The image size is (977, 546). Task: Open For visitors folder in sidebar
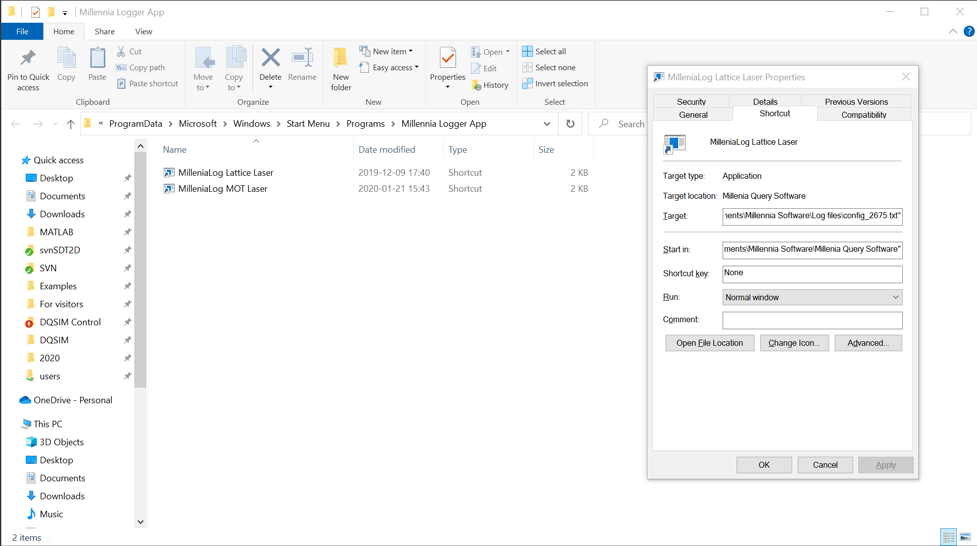pyautogui.click(x=61, y=304)
